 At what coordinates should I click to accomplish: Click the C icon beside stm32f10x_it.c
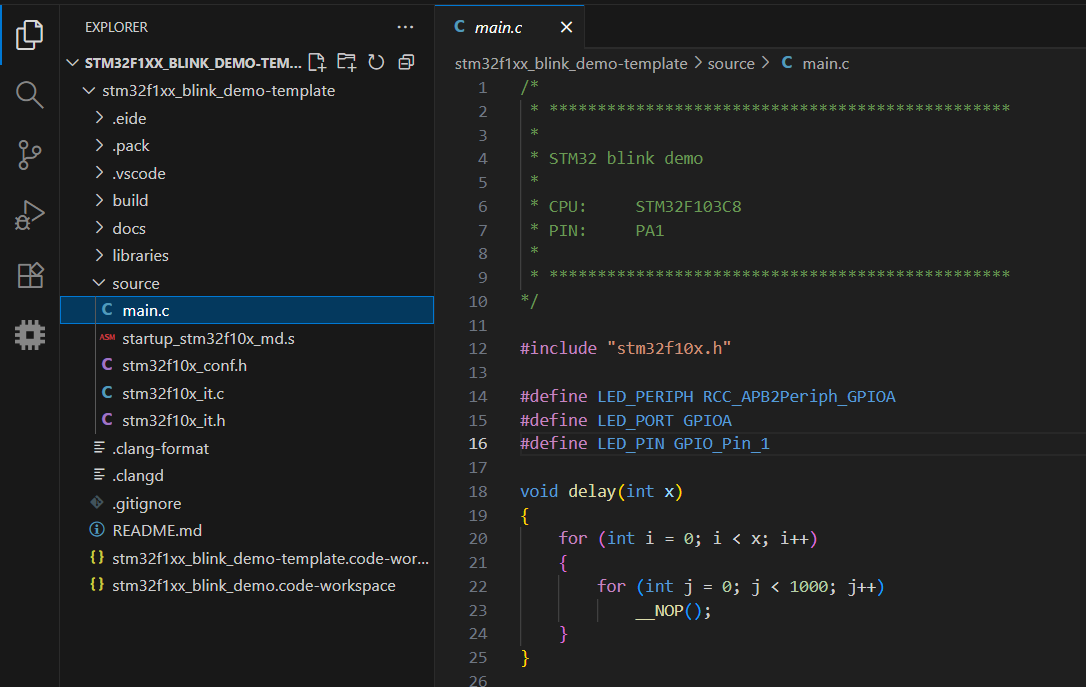tap(107, 393)
